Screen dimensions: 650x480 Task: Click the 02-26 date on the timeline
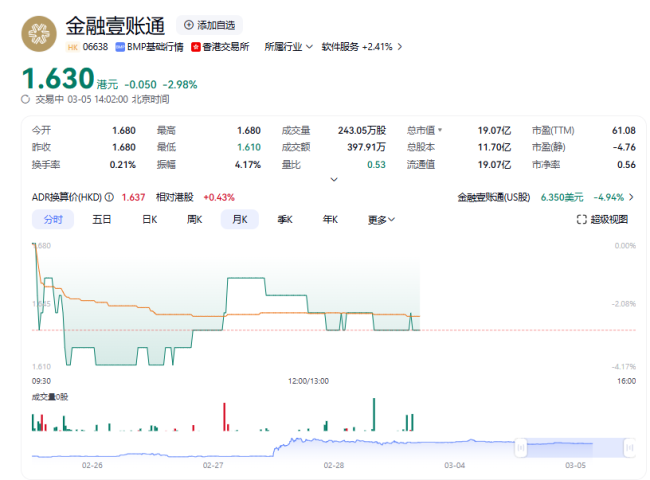click(92, 465)
